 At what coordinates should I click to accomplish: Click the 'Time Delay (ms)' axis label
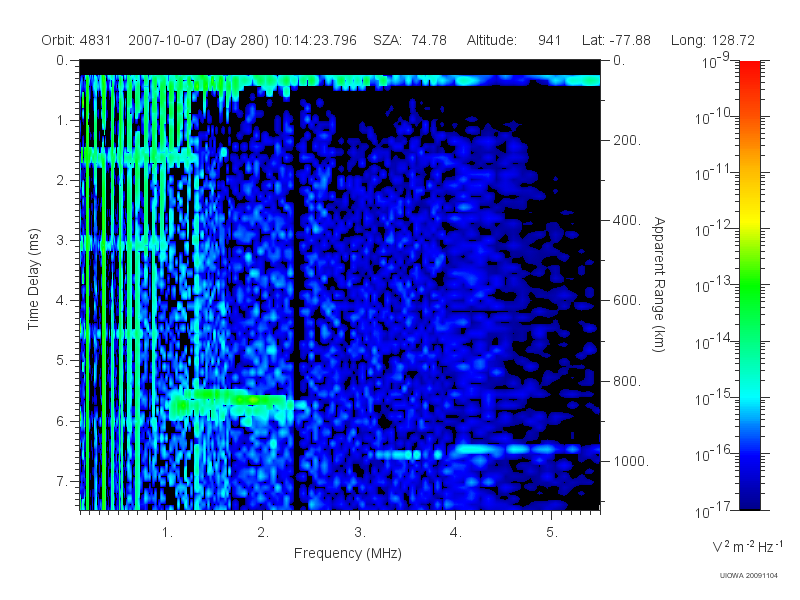(x=33, y=279)
